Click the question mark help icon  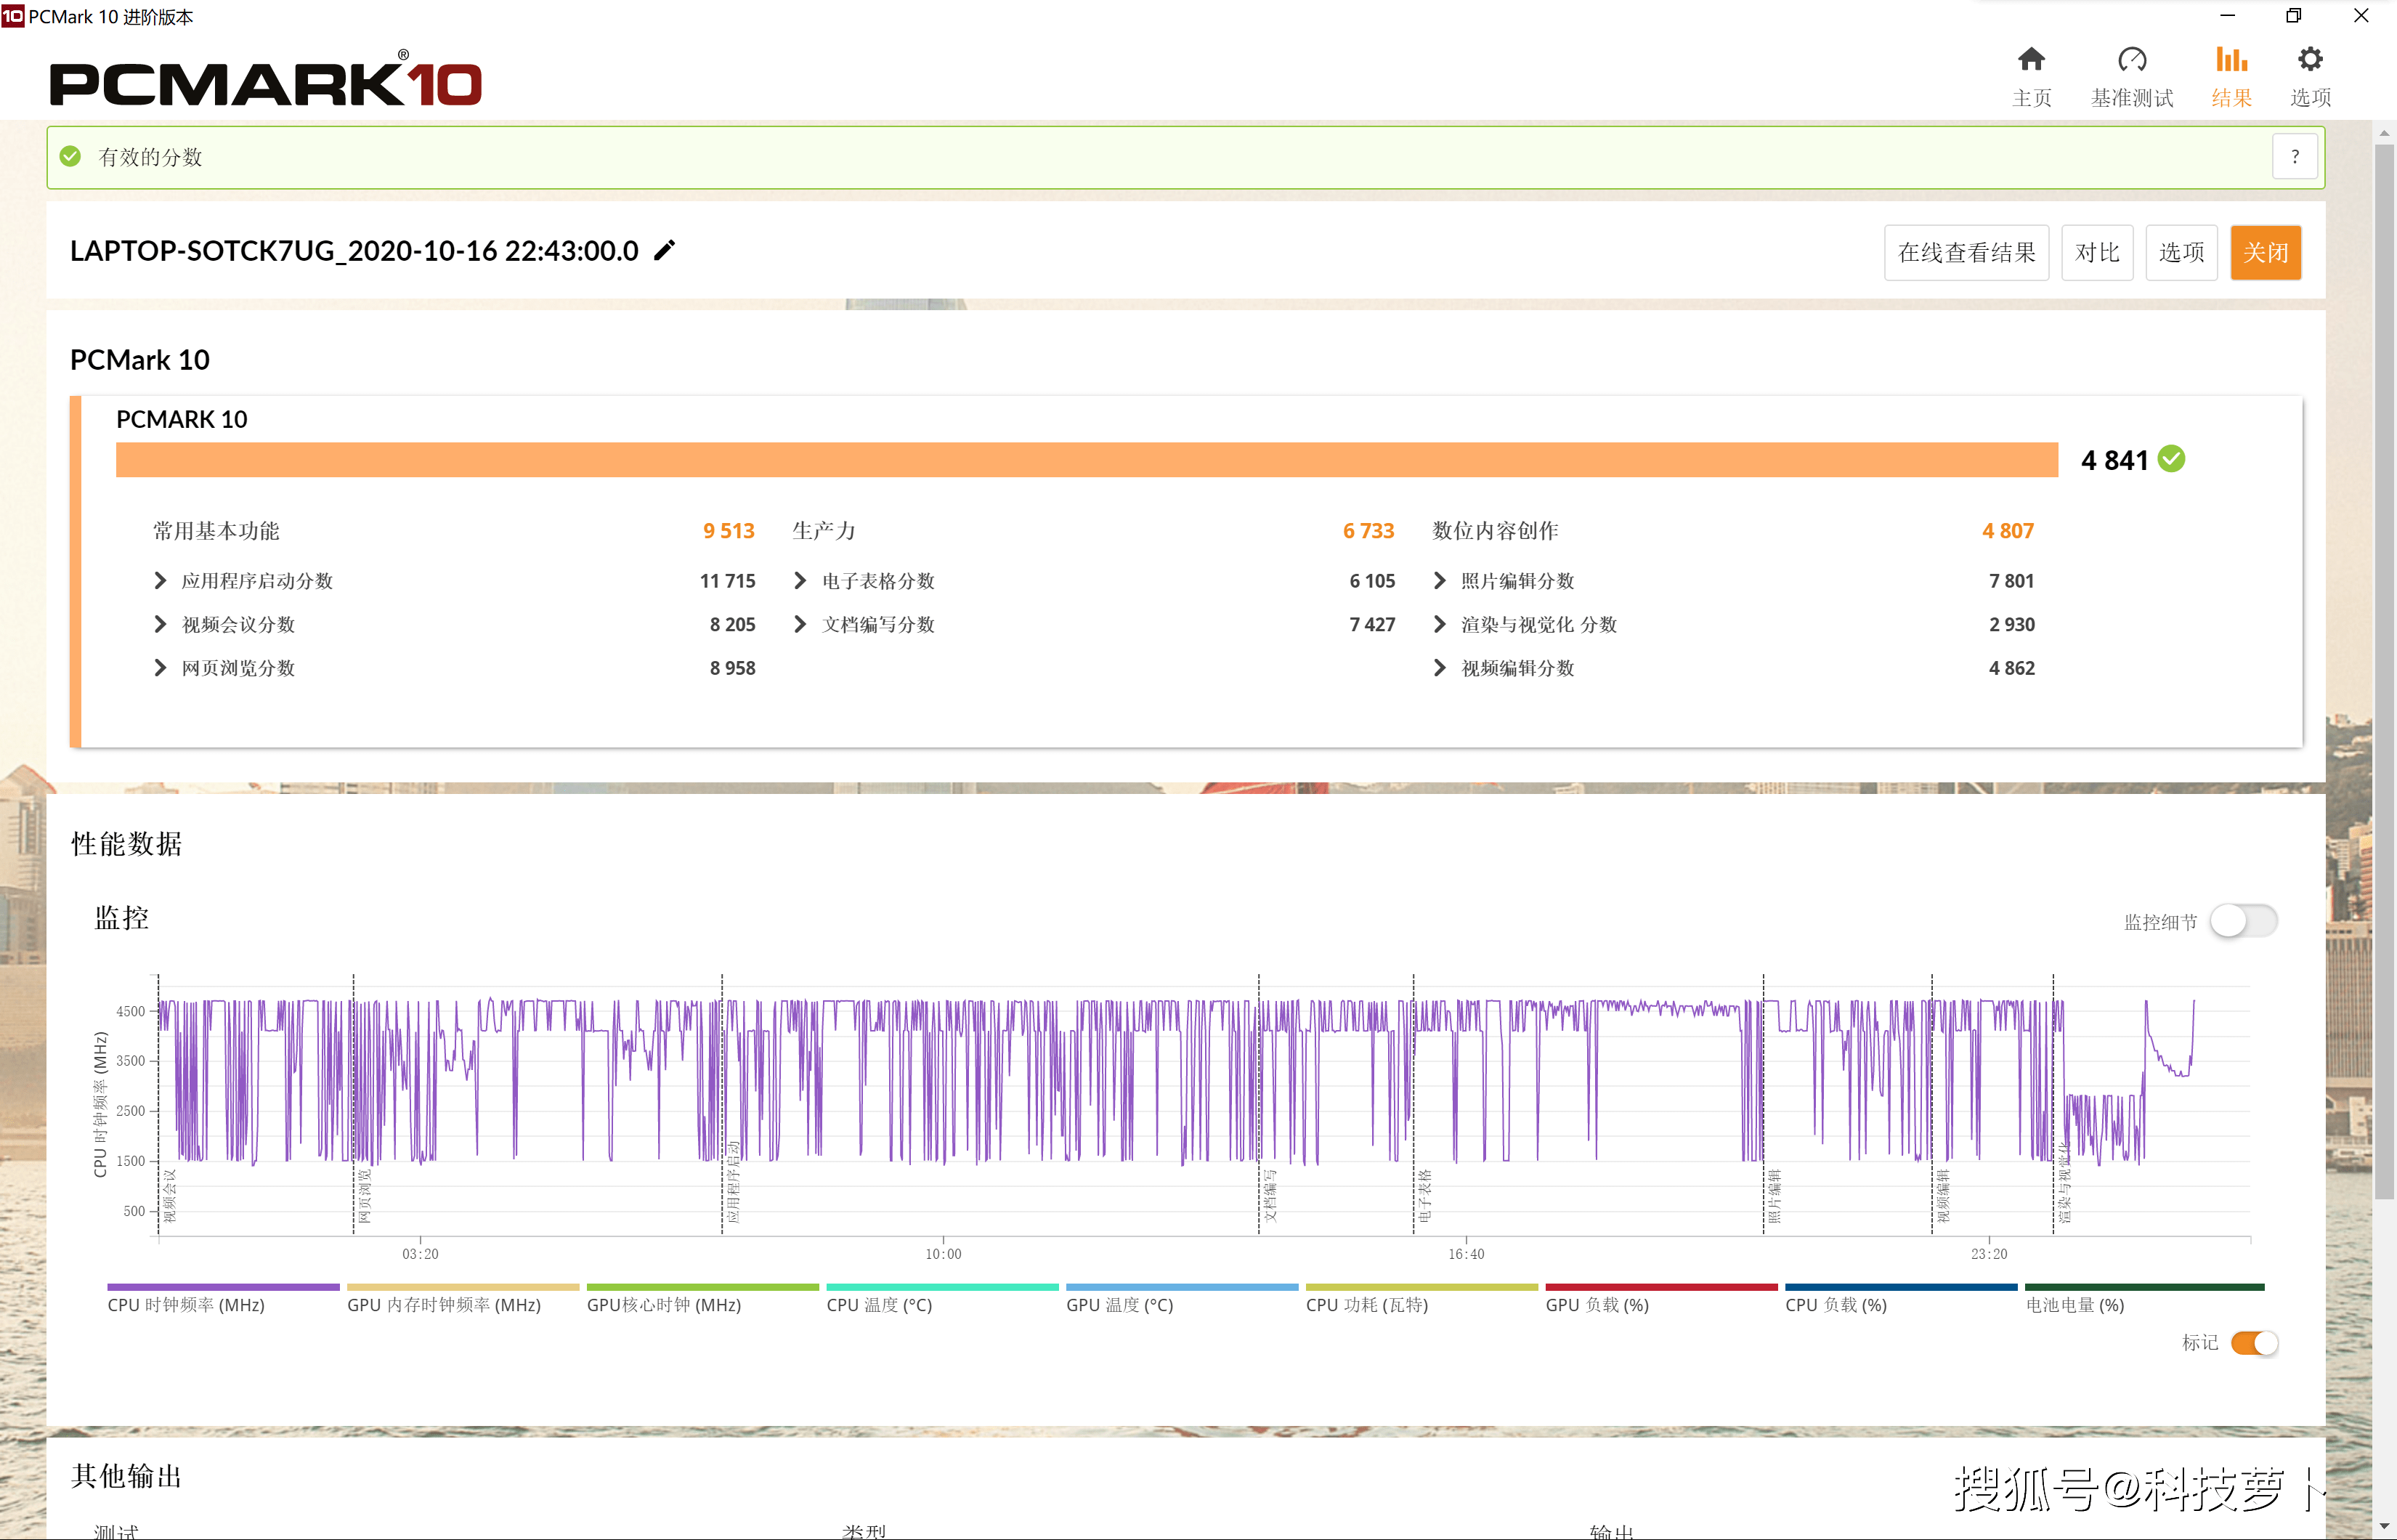pyautogui.click(x=2295, y=157)
